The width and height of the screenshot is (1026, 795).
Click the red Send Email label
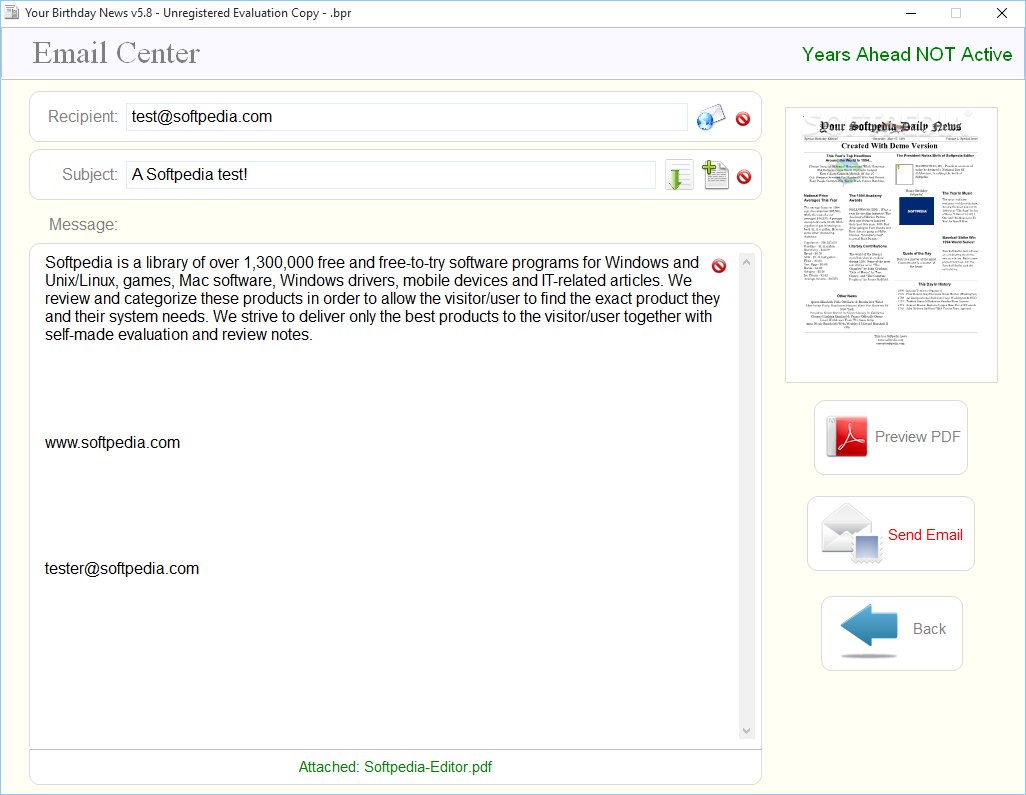click(925, 535)
